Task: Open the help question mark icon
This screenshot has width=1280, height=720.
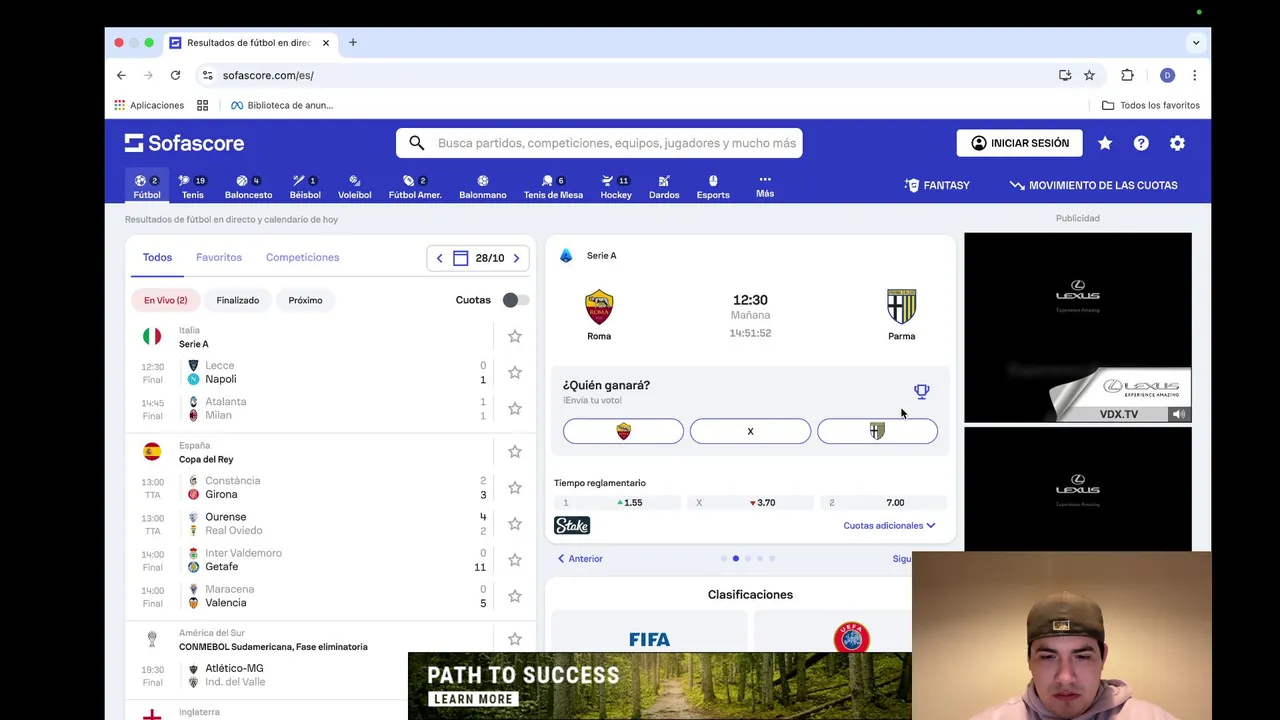Action: [1141, 143]
